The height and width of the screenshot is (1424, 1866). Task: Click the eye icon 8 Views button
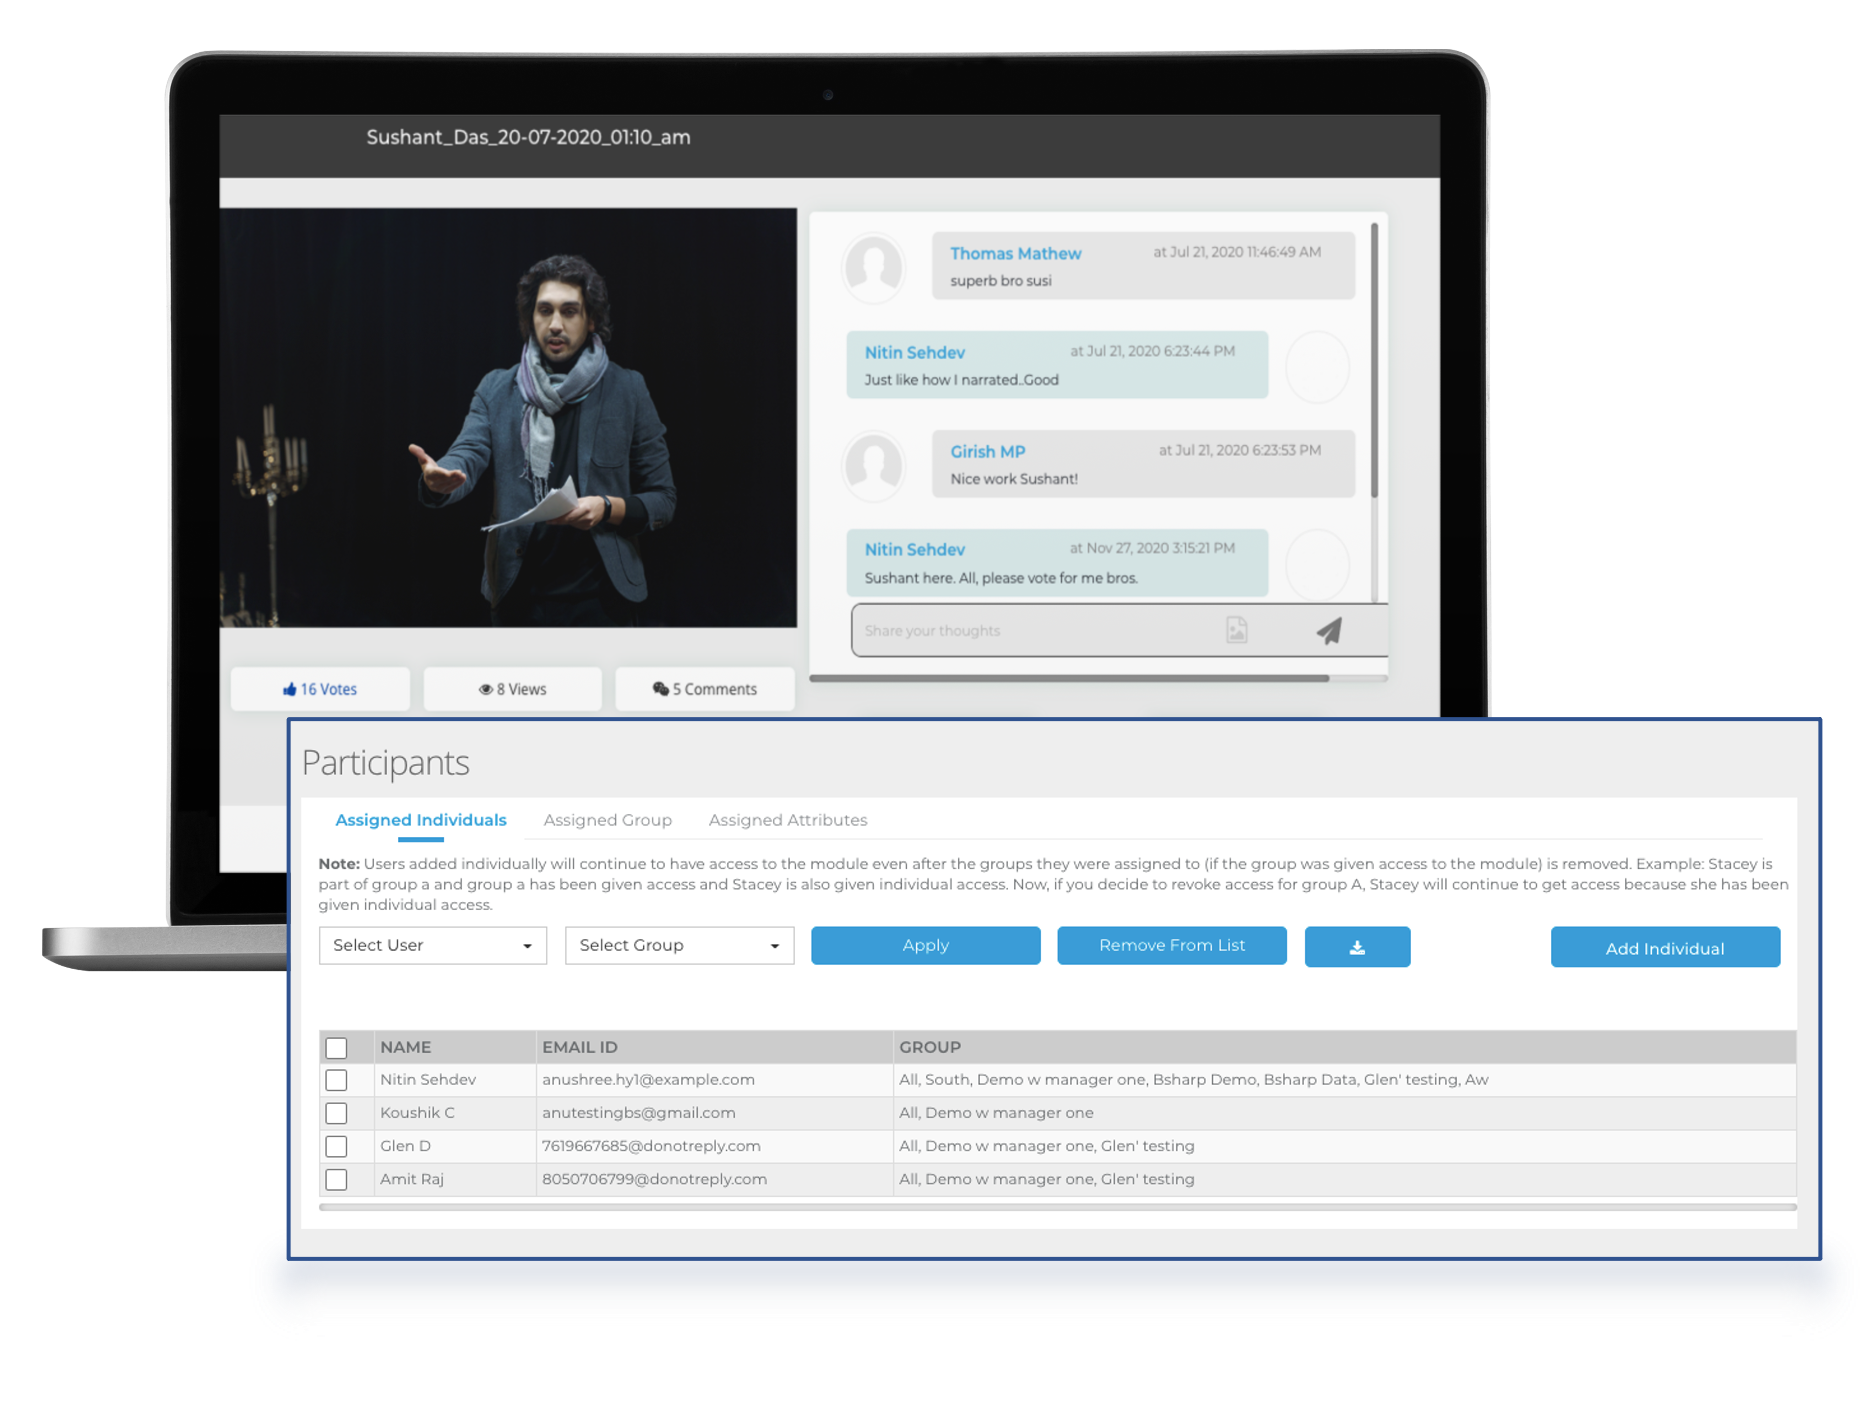click(513, 689)
